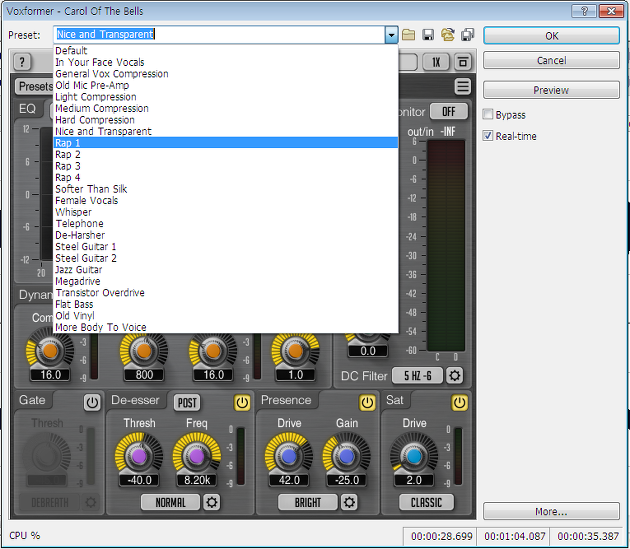
Task: Pick the Old Vinyl preset
Action: 226,316
